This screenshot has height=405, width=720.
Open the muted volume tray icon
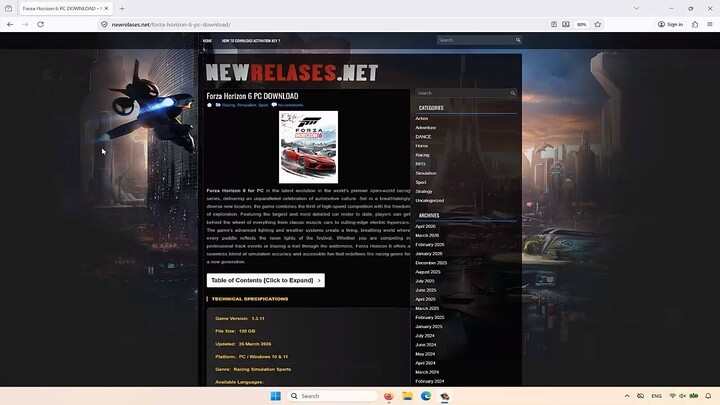682,396
